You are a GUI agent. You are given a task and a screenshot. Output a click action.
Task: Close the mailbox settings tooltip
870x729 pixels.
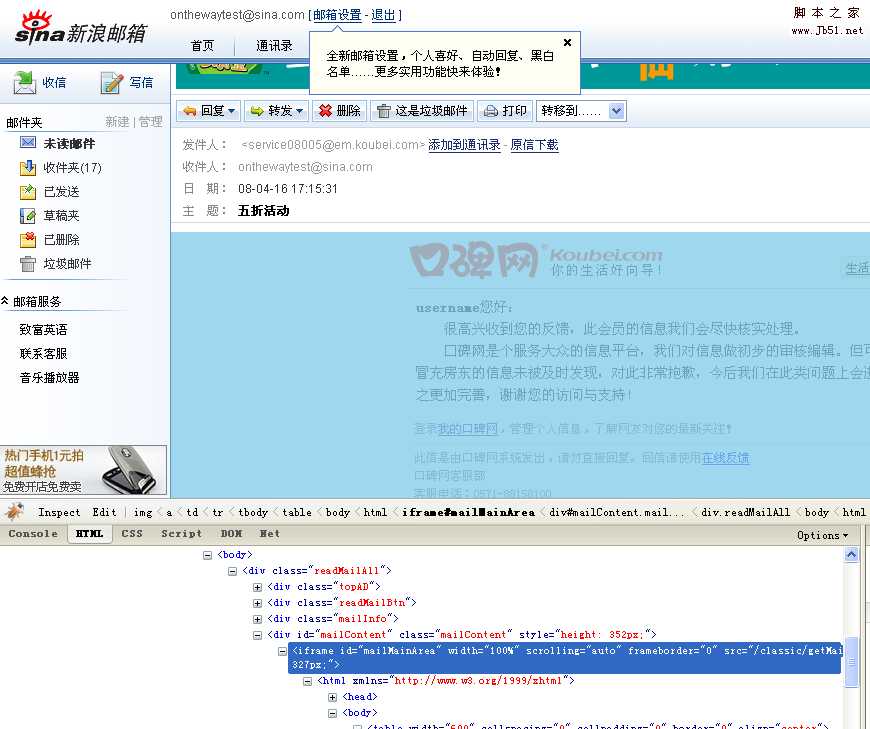tap(567, 42)
